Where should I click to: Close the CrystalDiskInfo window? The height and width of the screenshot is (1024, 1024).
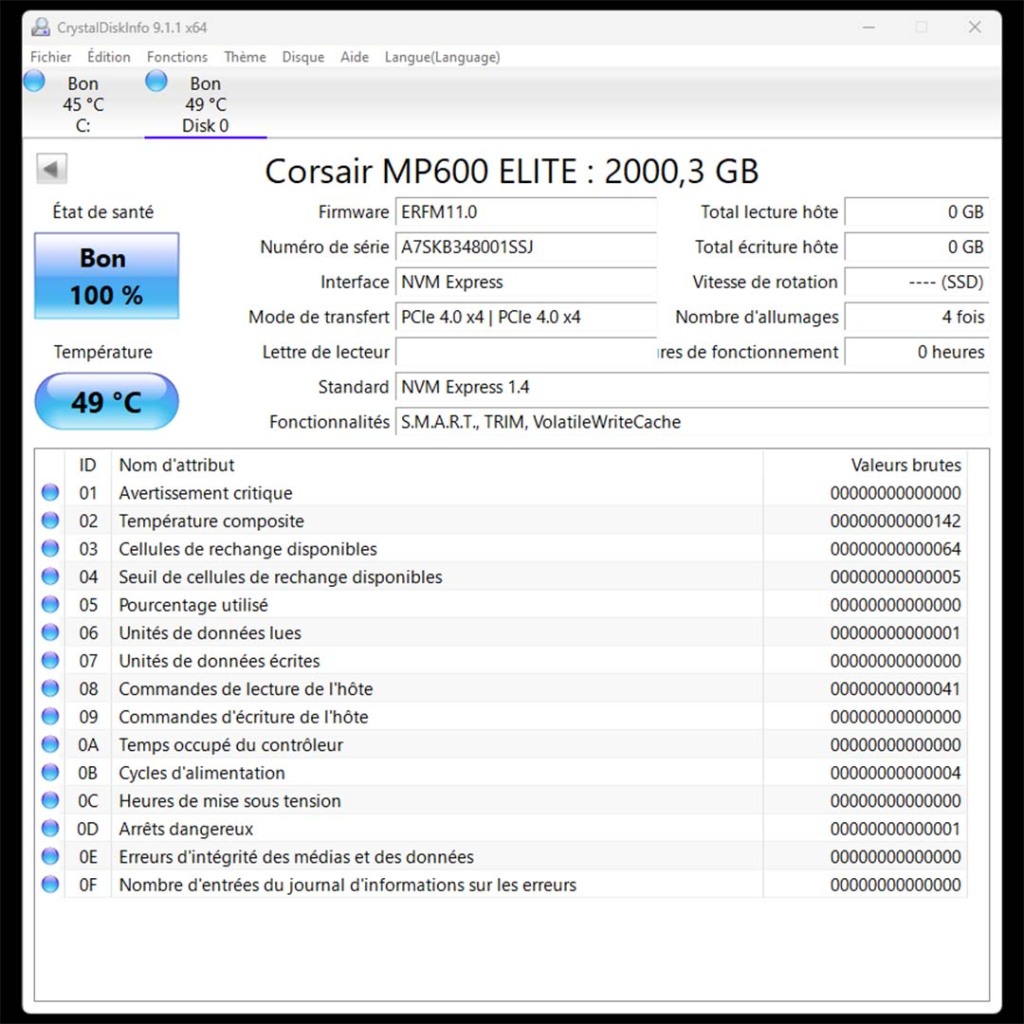click(974, 27)
